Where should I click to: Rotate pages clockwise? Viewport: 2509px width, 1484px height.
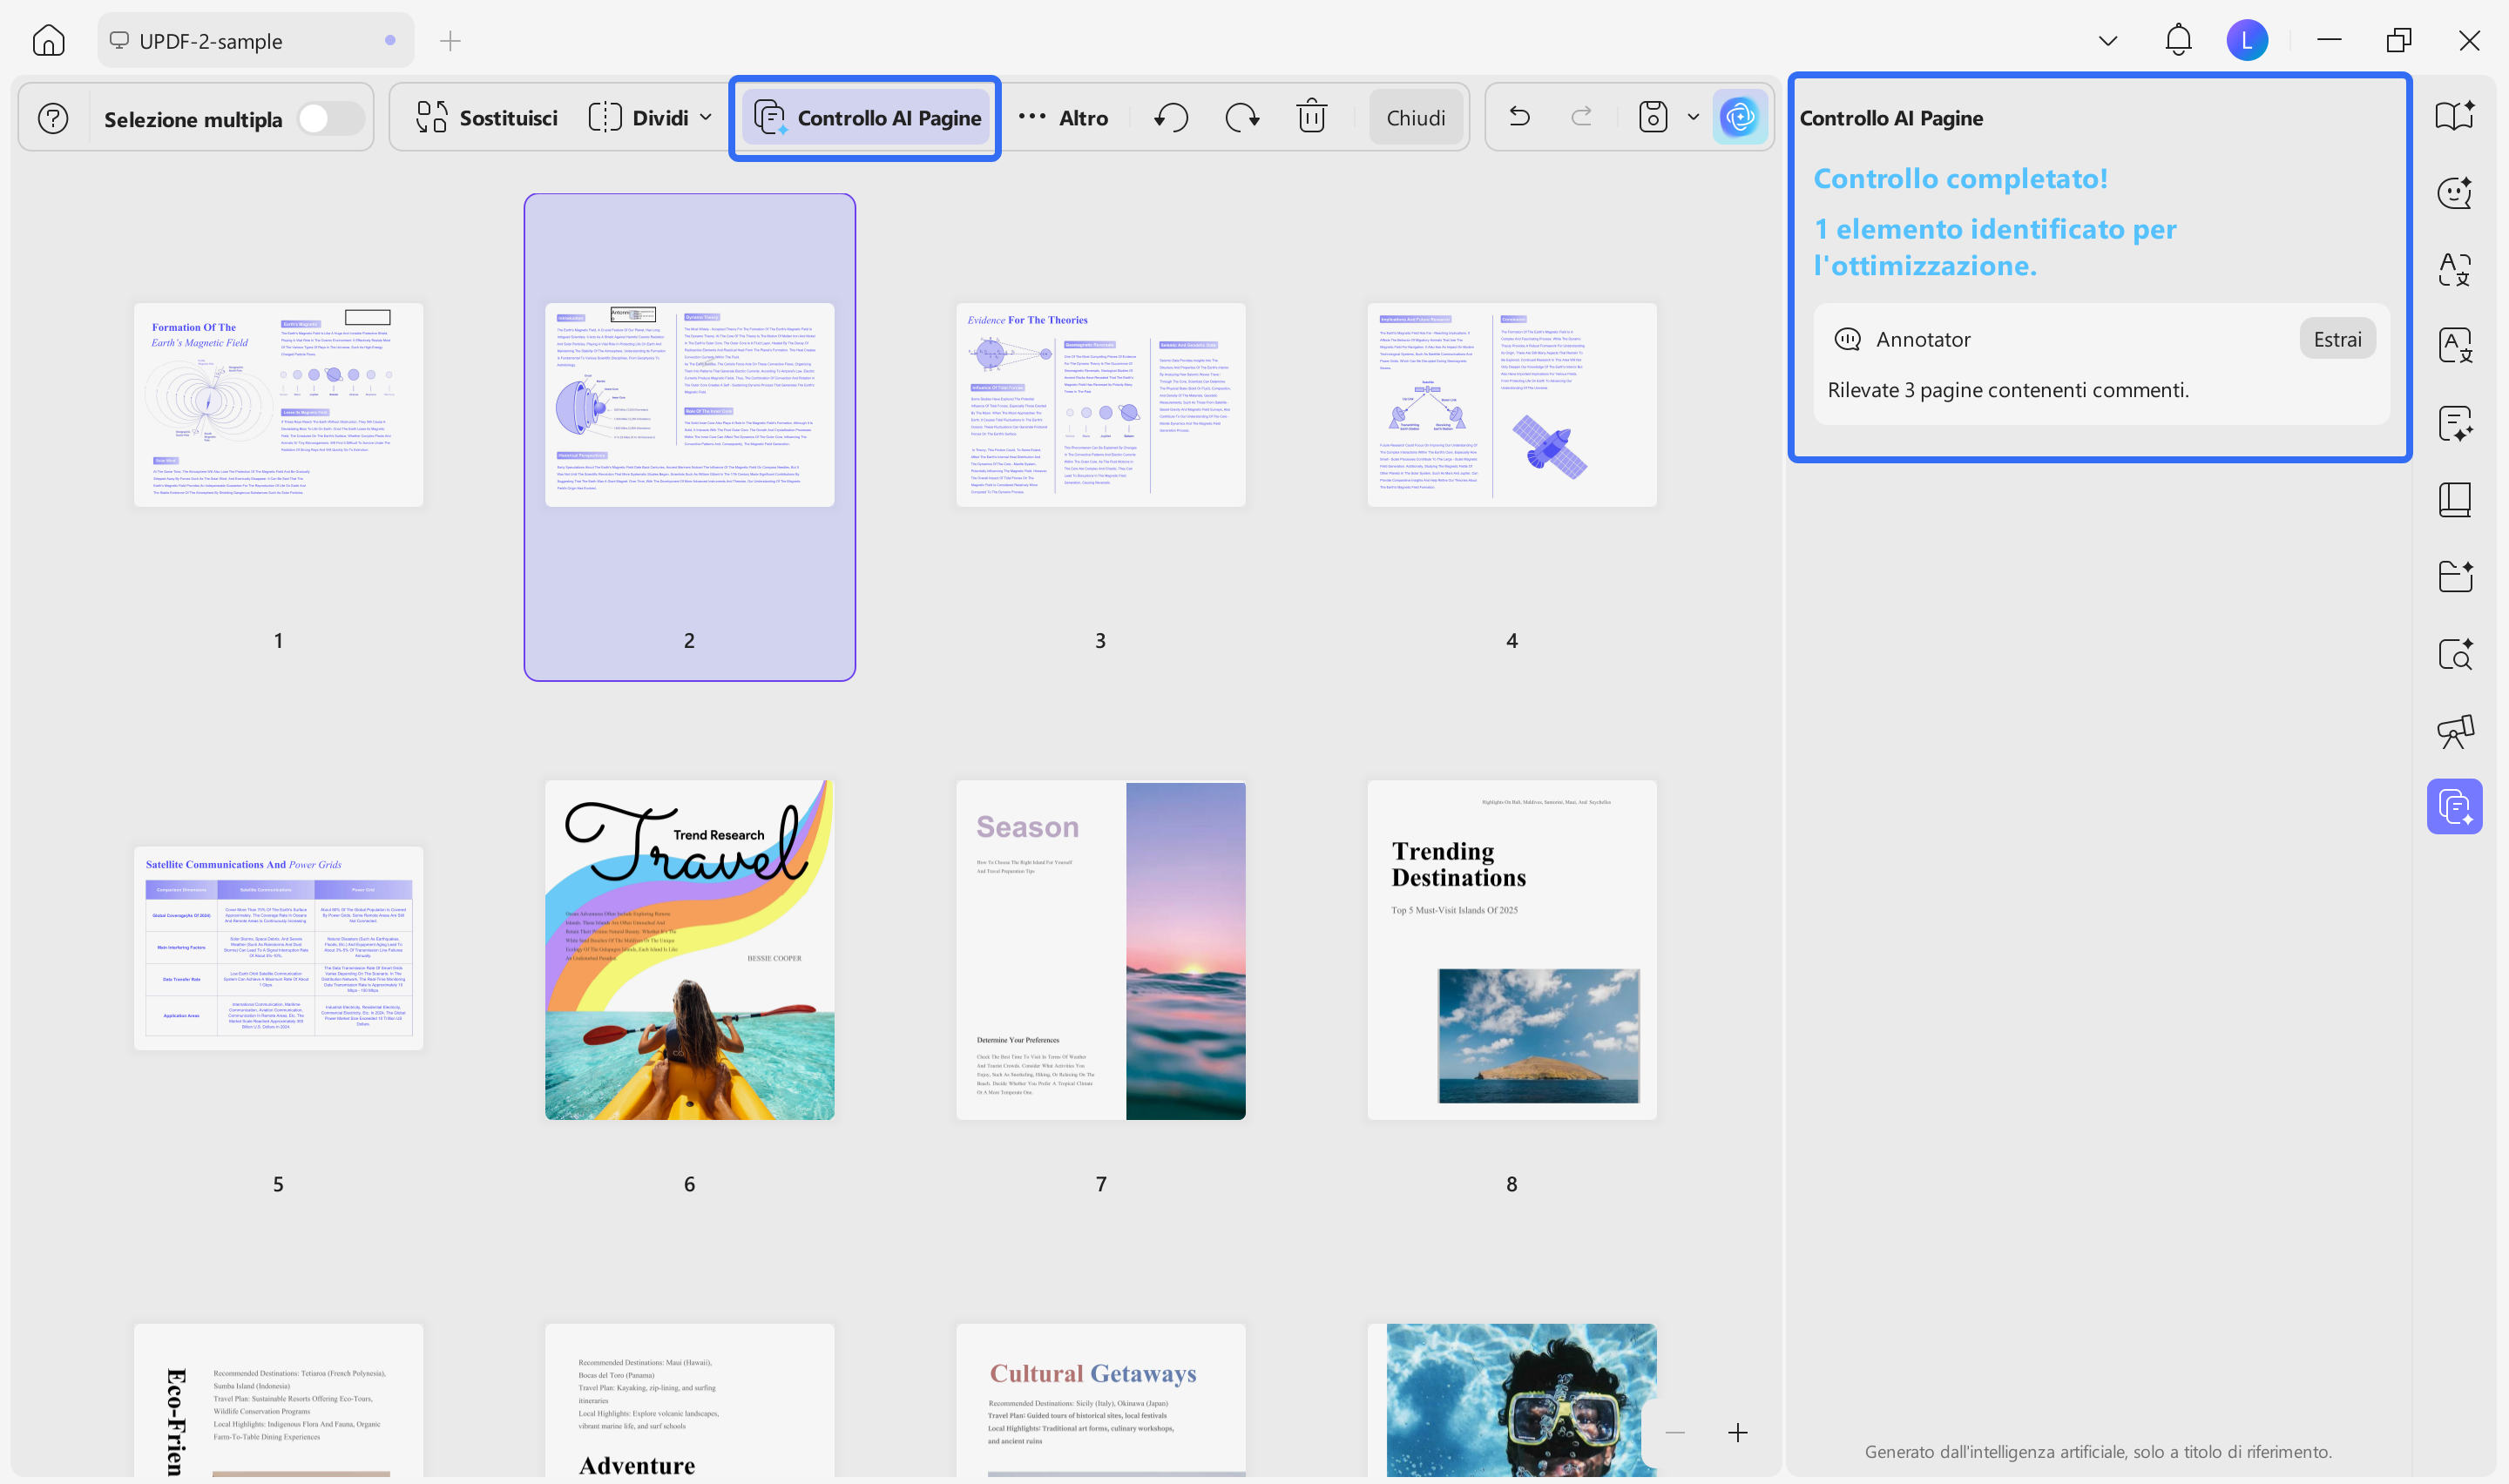click(1241, 118)
